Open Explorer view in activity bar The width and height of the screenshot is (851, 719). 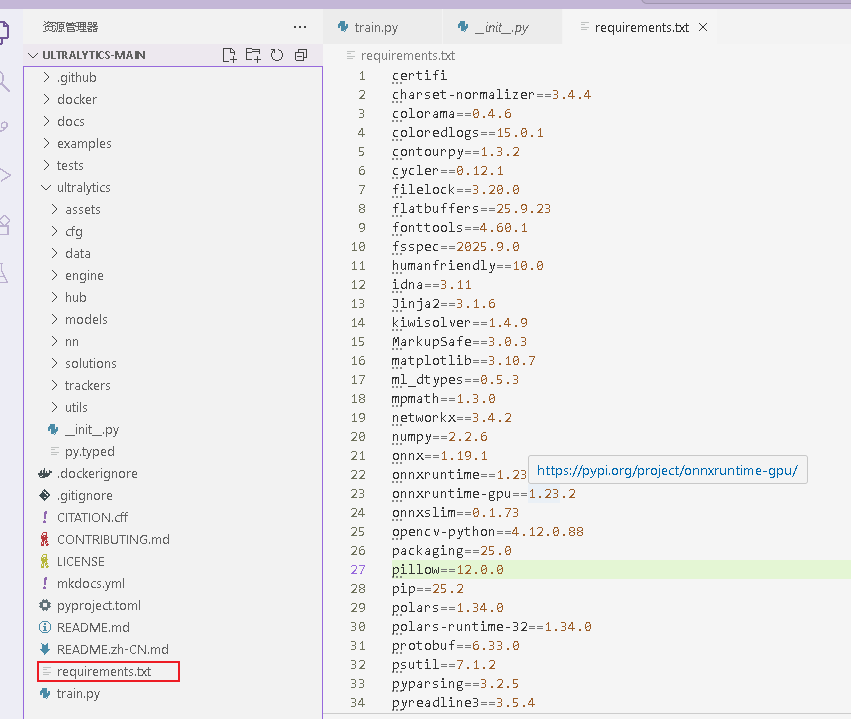point(4,33)
